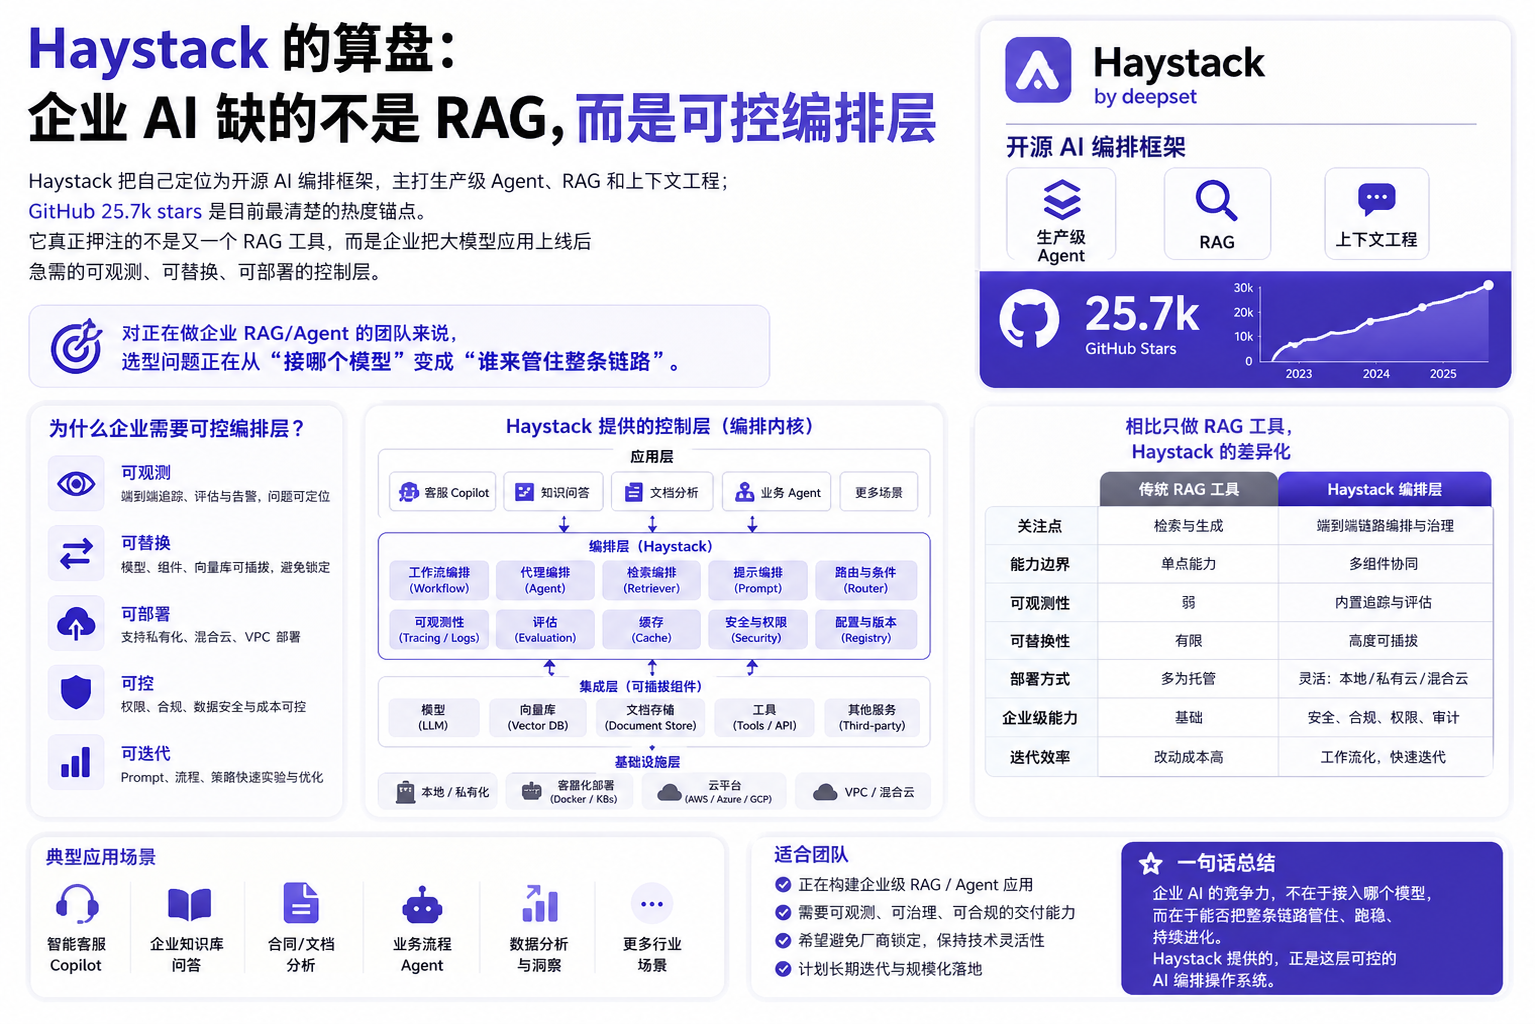The width and height of the screenshot is (1535, 1024).
Task: Click the 改动成本高 table cell
Action: coord(1188,757)
